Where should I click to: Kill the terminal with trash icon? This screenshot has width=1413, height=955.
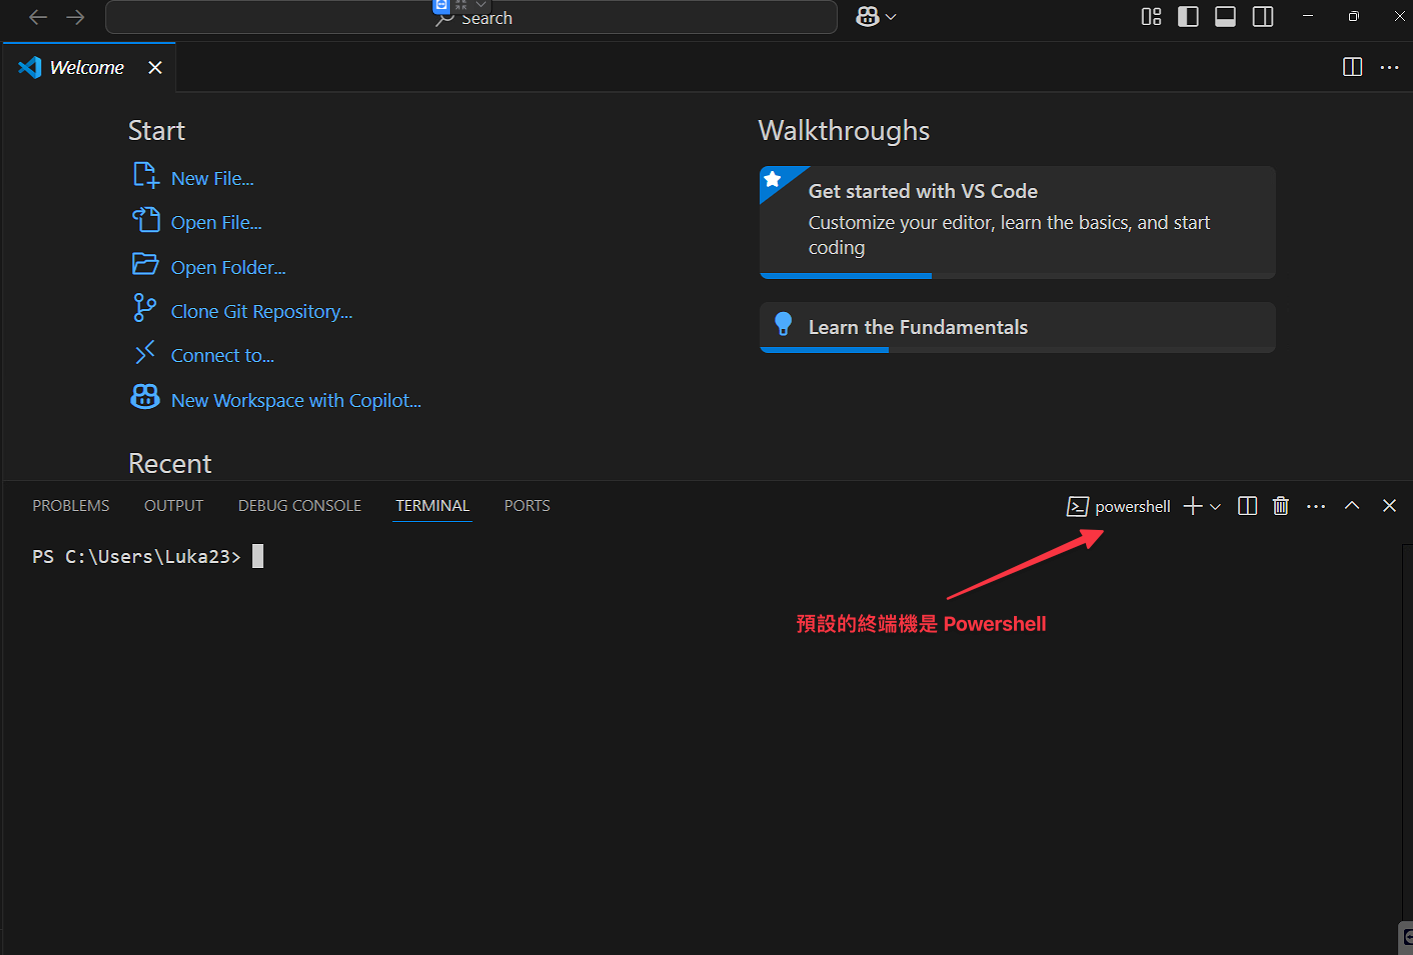tap(1281, 506)
